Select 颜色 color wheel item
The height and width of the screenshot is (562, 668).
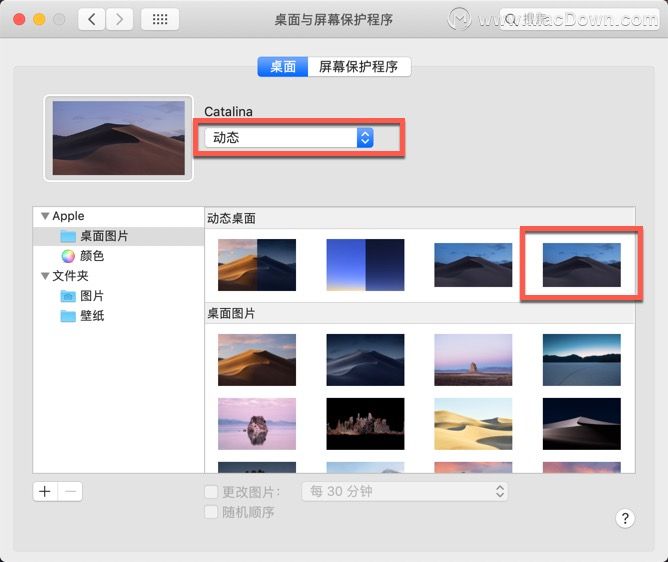pos(83,256)
